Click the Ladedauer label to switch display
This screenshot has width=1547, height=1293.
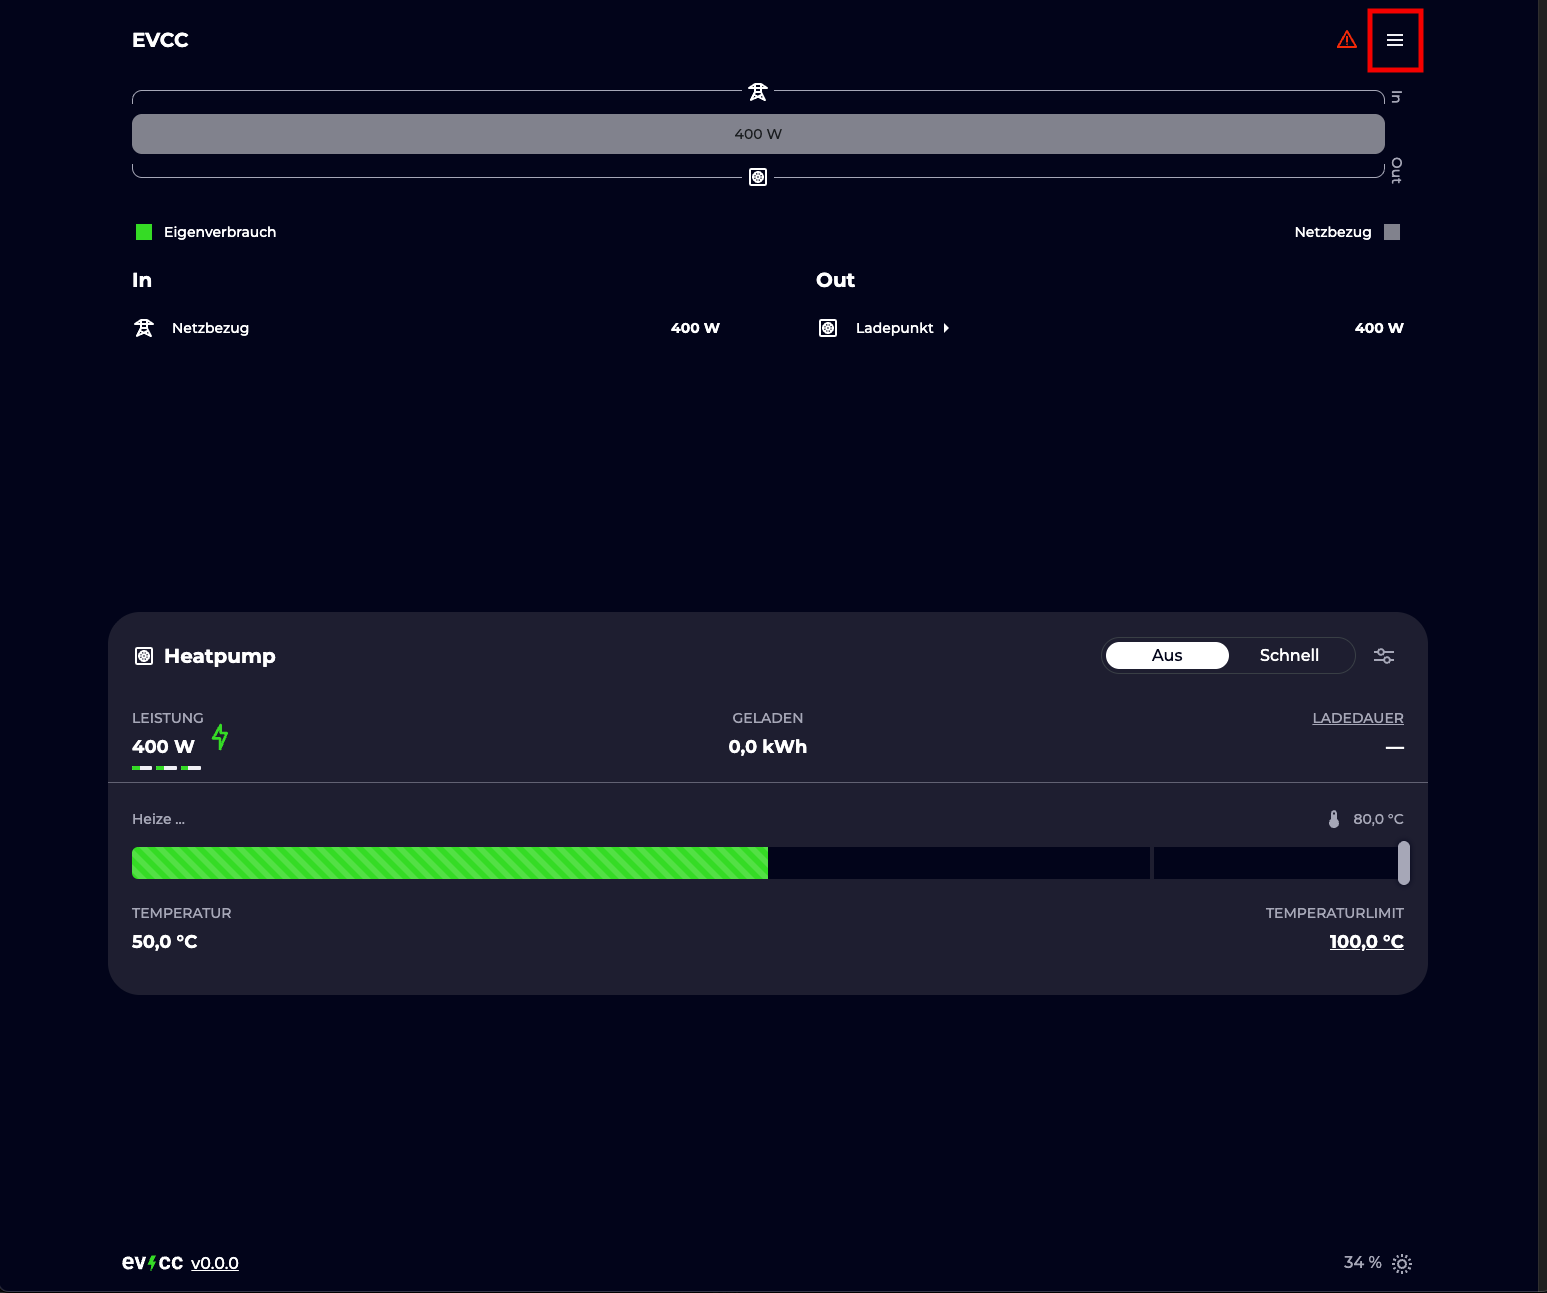tap(1357, 718)
